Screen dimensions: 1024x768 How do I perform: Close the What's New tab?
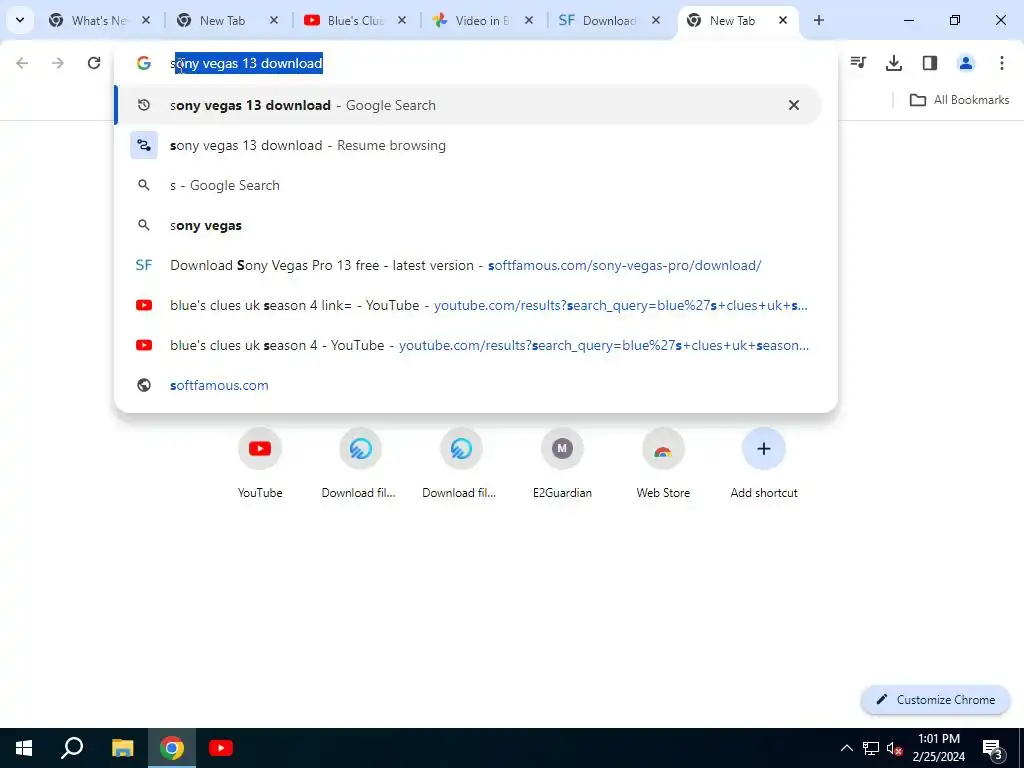click(x=146, y=20)
